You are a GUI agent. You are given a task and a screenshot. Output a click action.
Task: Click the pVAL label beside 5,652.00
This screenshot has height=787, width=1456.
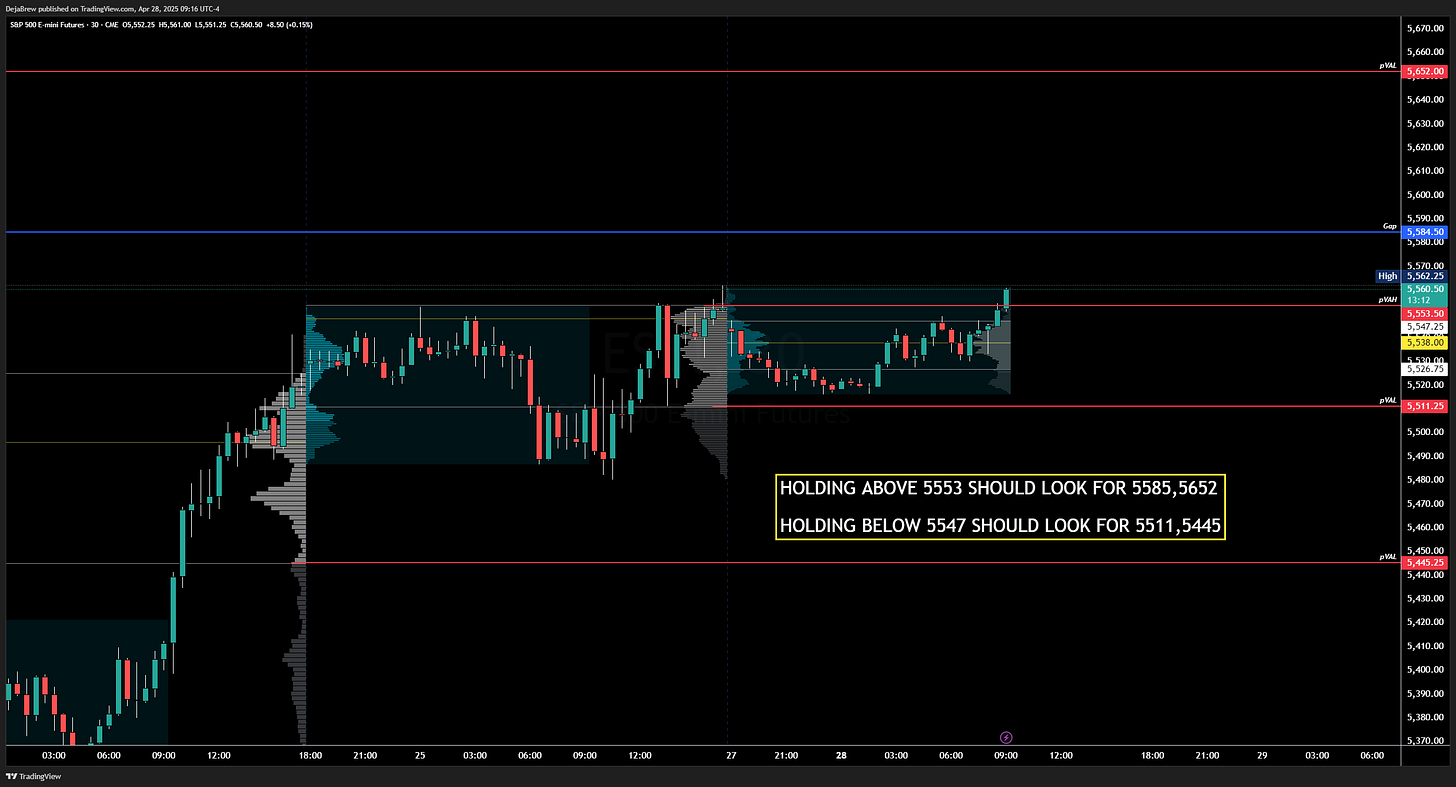(x=1388, y=65)
